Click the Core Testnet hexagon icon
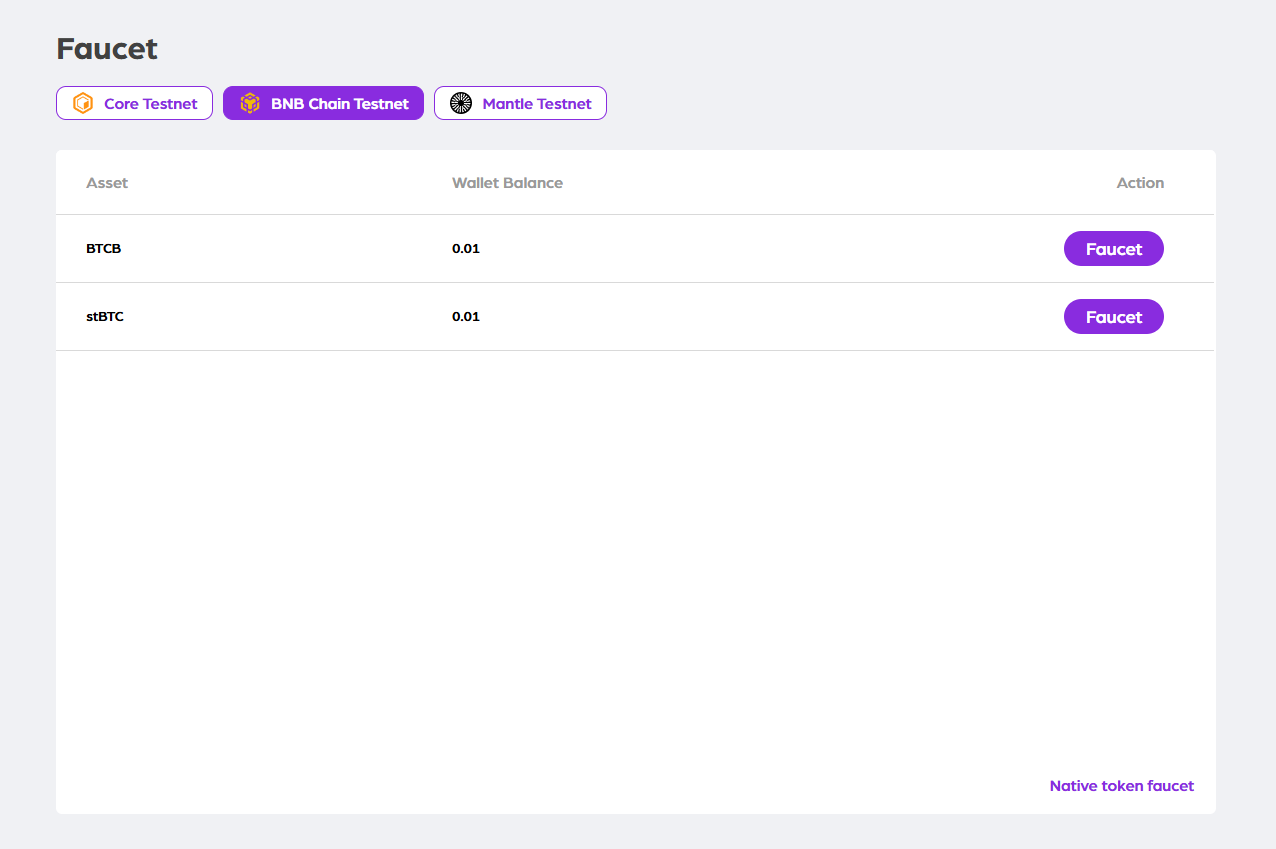This screenshot has width=1276, height=849. 83,103
